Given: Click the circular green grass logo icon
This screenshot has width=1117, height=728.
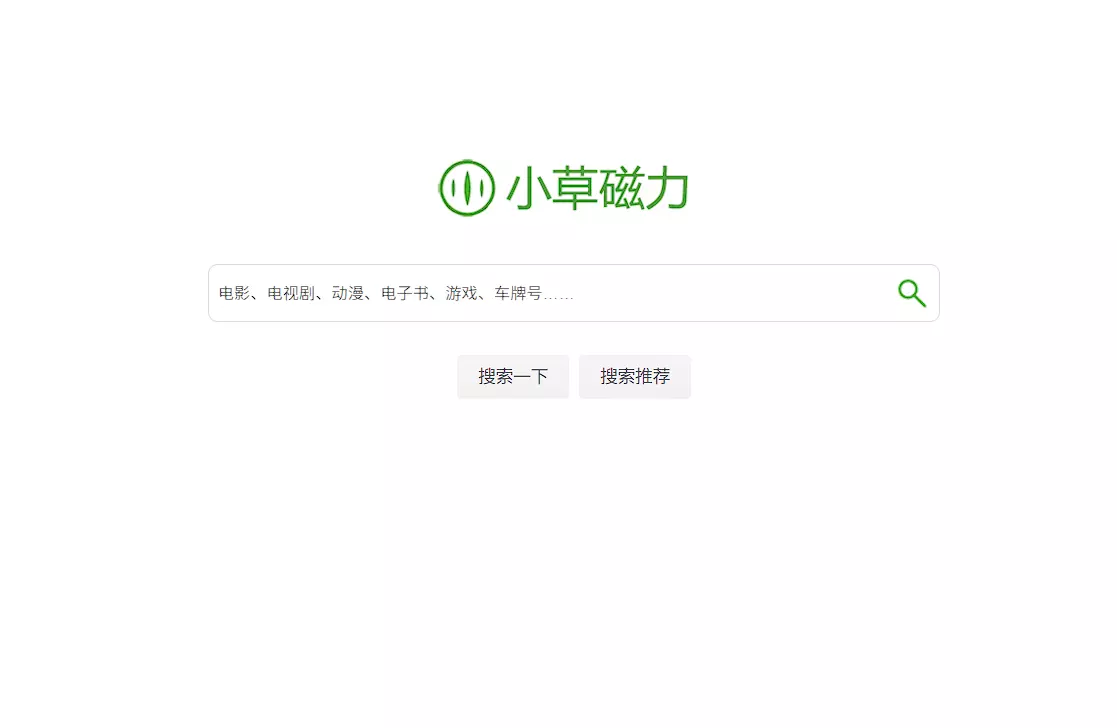Looking at the screenshot, I should (467, 188).
